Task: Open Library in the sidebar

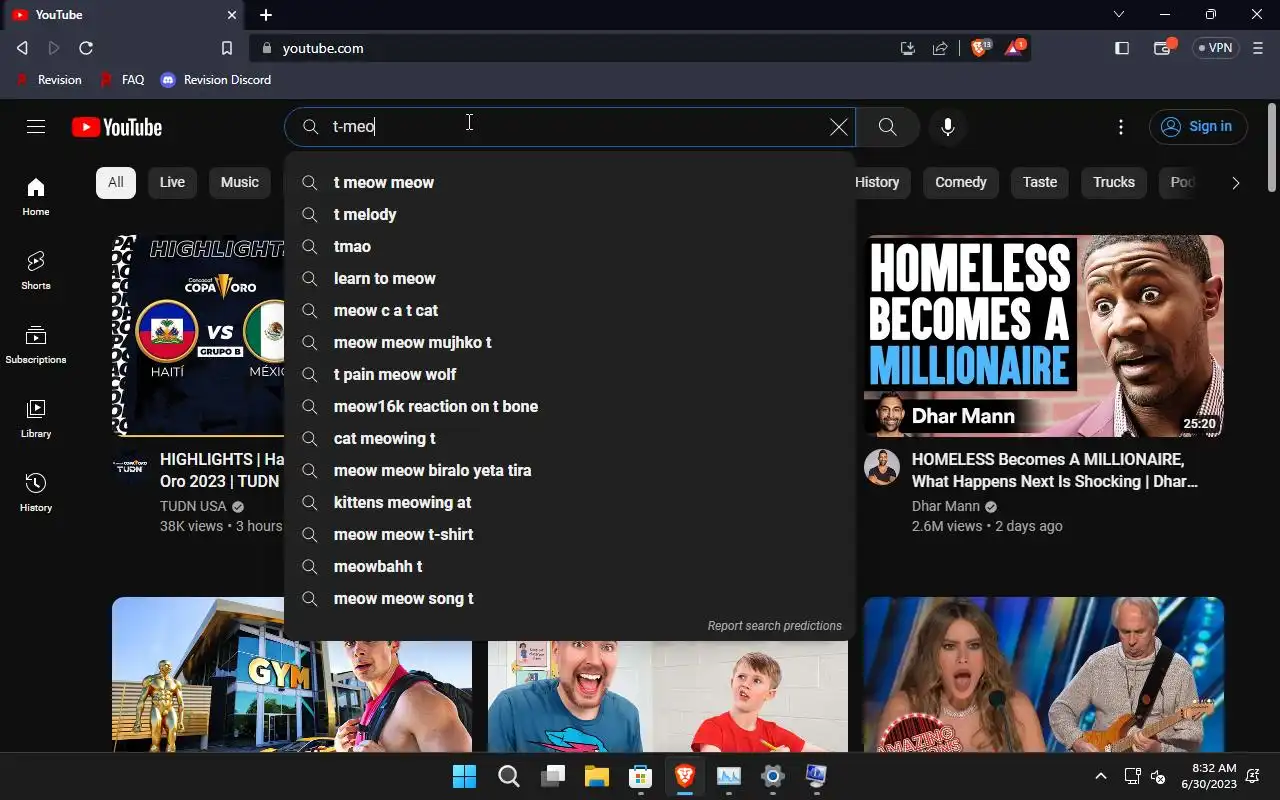Action: [36, 418]
